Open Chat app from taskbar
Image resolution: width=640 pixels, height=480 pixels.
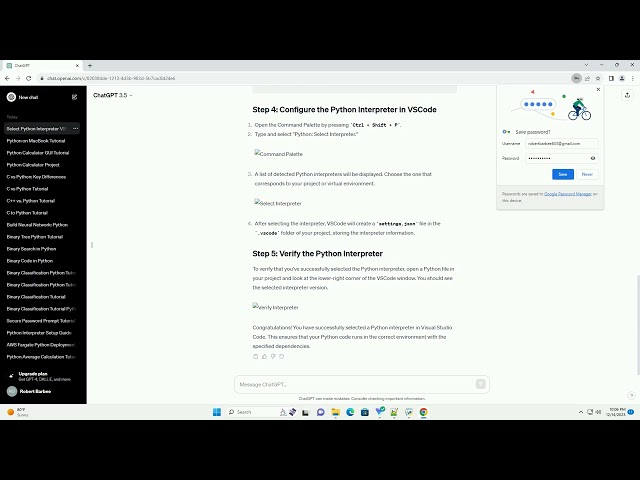click(320, 412)
